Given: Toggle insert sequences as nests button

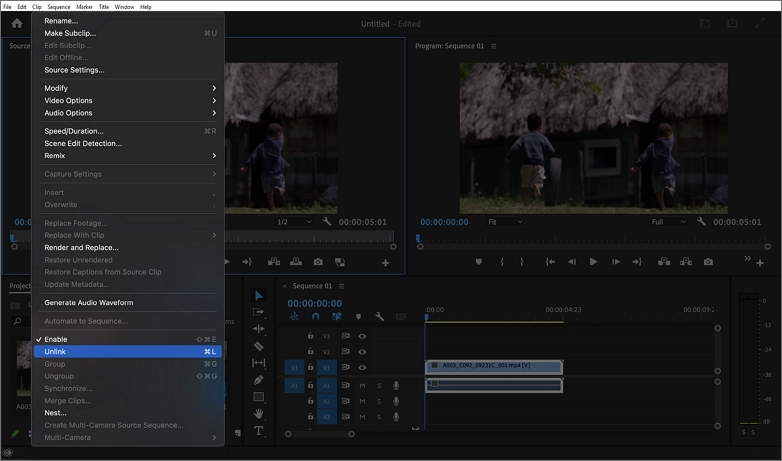Looking at the screenshot, I should coord(294,316).
